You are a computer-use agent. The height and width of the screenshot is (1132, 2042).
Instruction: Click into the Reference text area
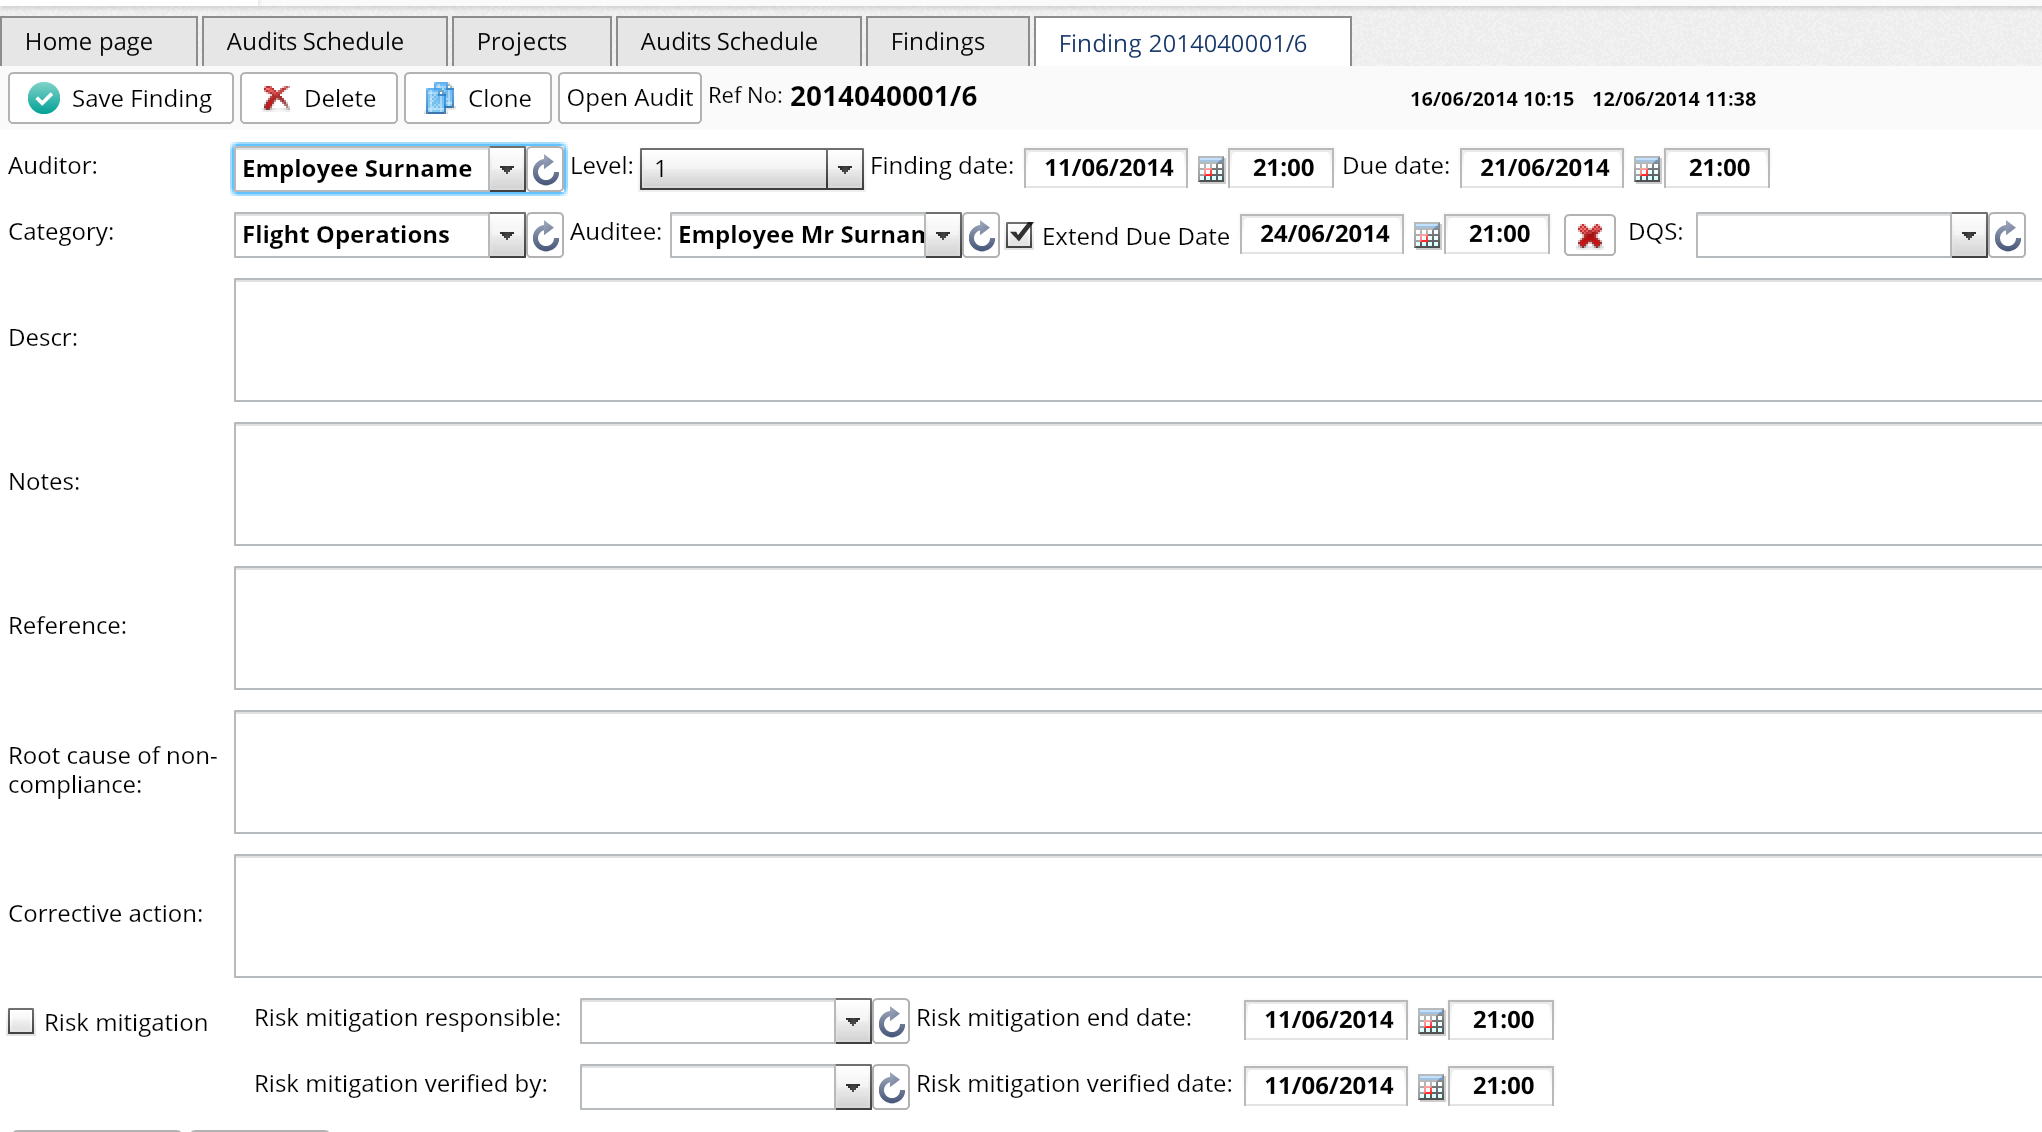pos(1138,628)
